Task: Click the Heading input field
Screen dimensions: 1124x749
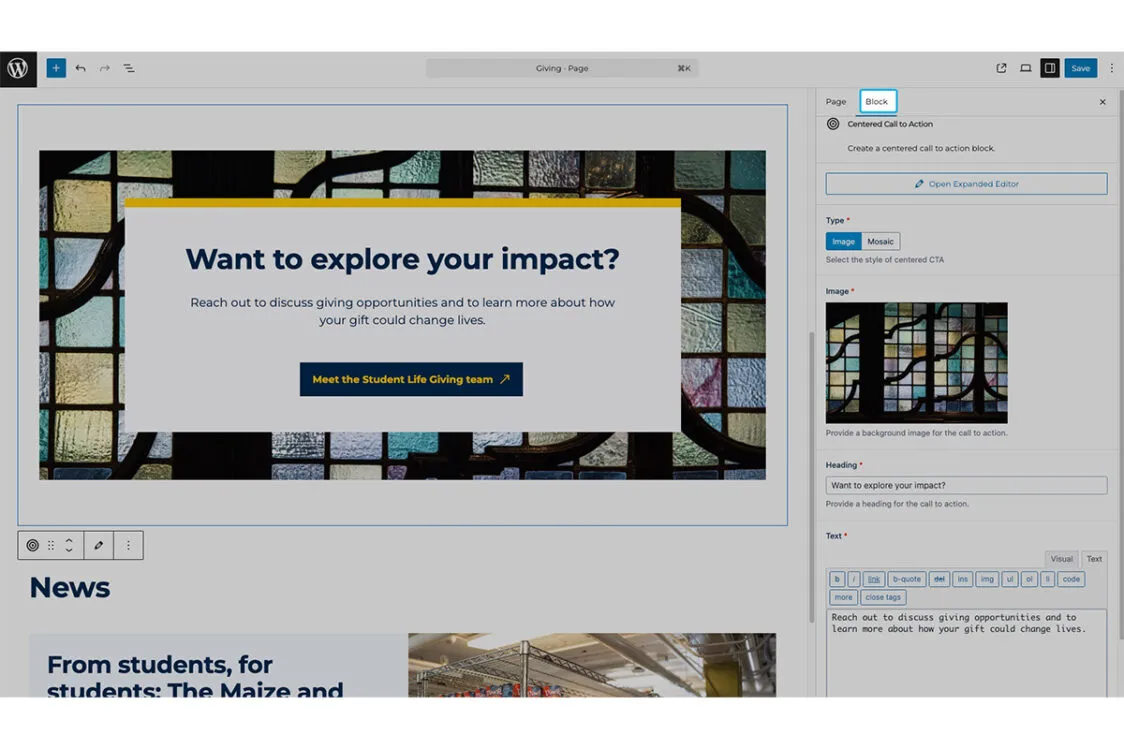Action: pos(966,485)
